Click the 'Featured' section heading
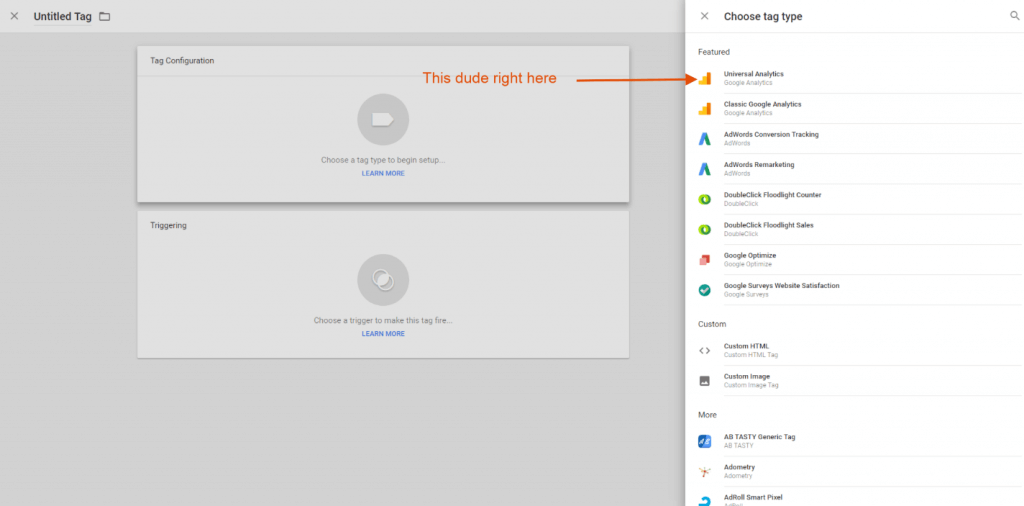The width and height of the screenshot is (1024, 506). [714, 52]
